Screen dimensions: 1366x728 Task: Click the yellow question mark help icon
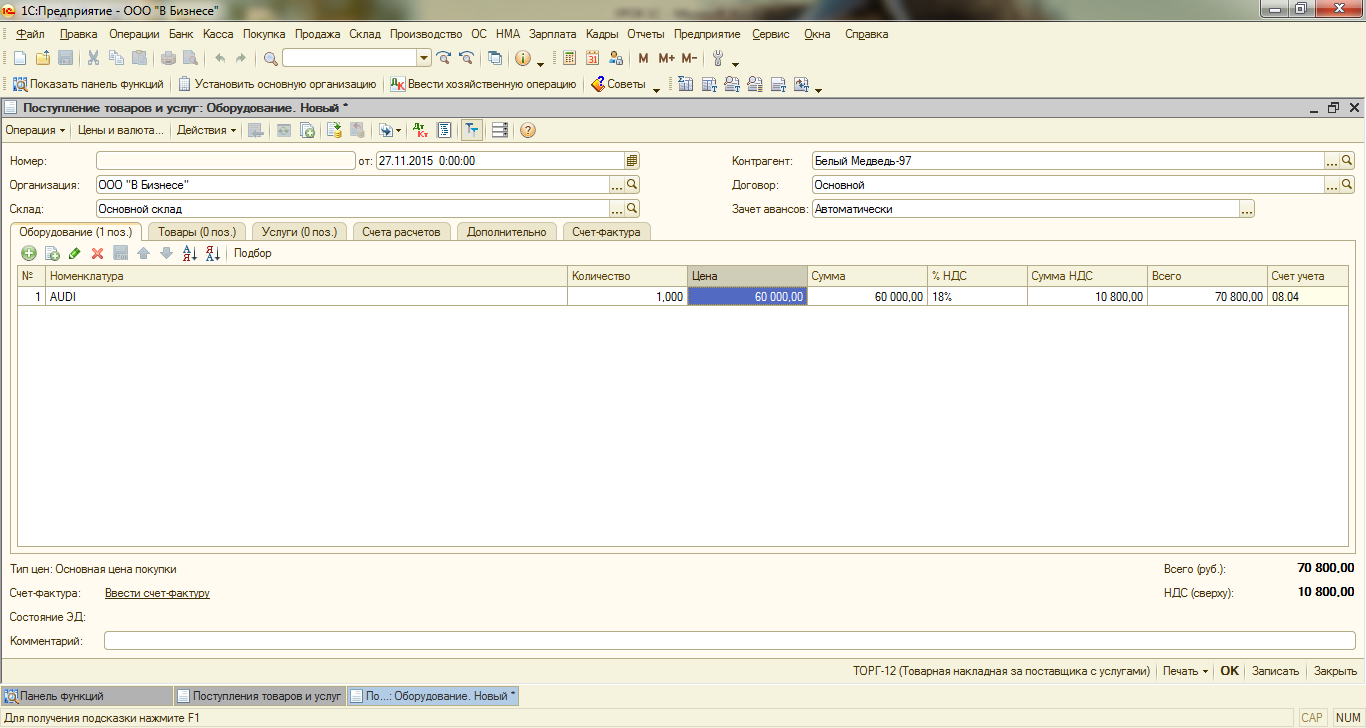point(528,130)
